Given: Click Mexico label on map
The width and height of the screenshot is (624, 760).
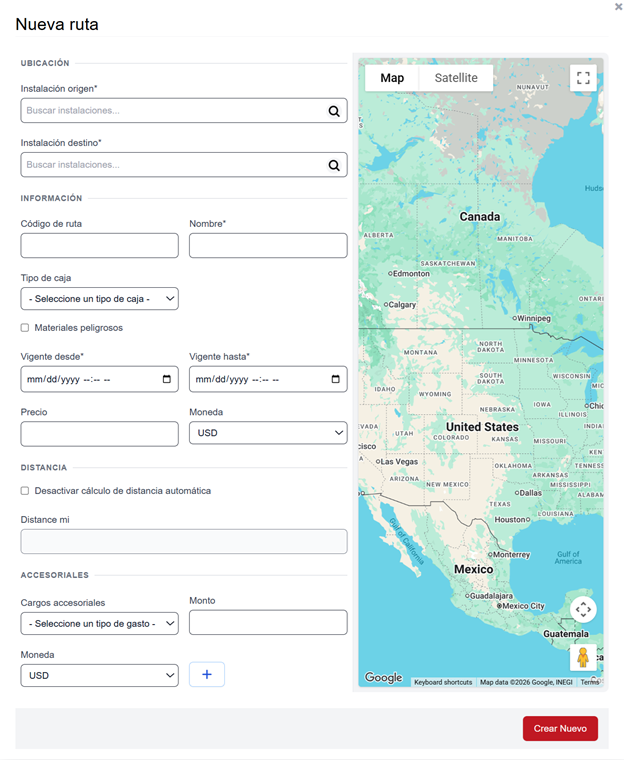Looking at the screenshot, I should (474, 569).
